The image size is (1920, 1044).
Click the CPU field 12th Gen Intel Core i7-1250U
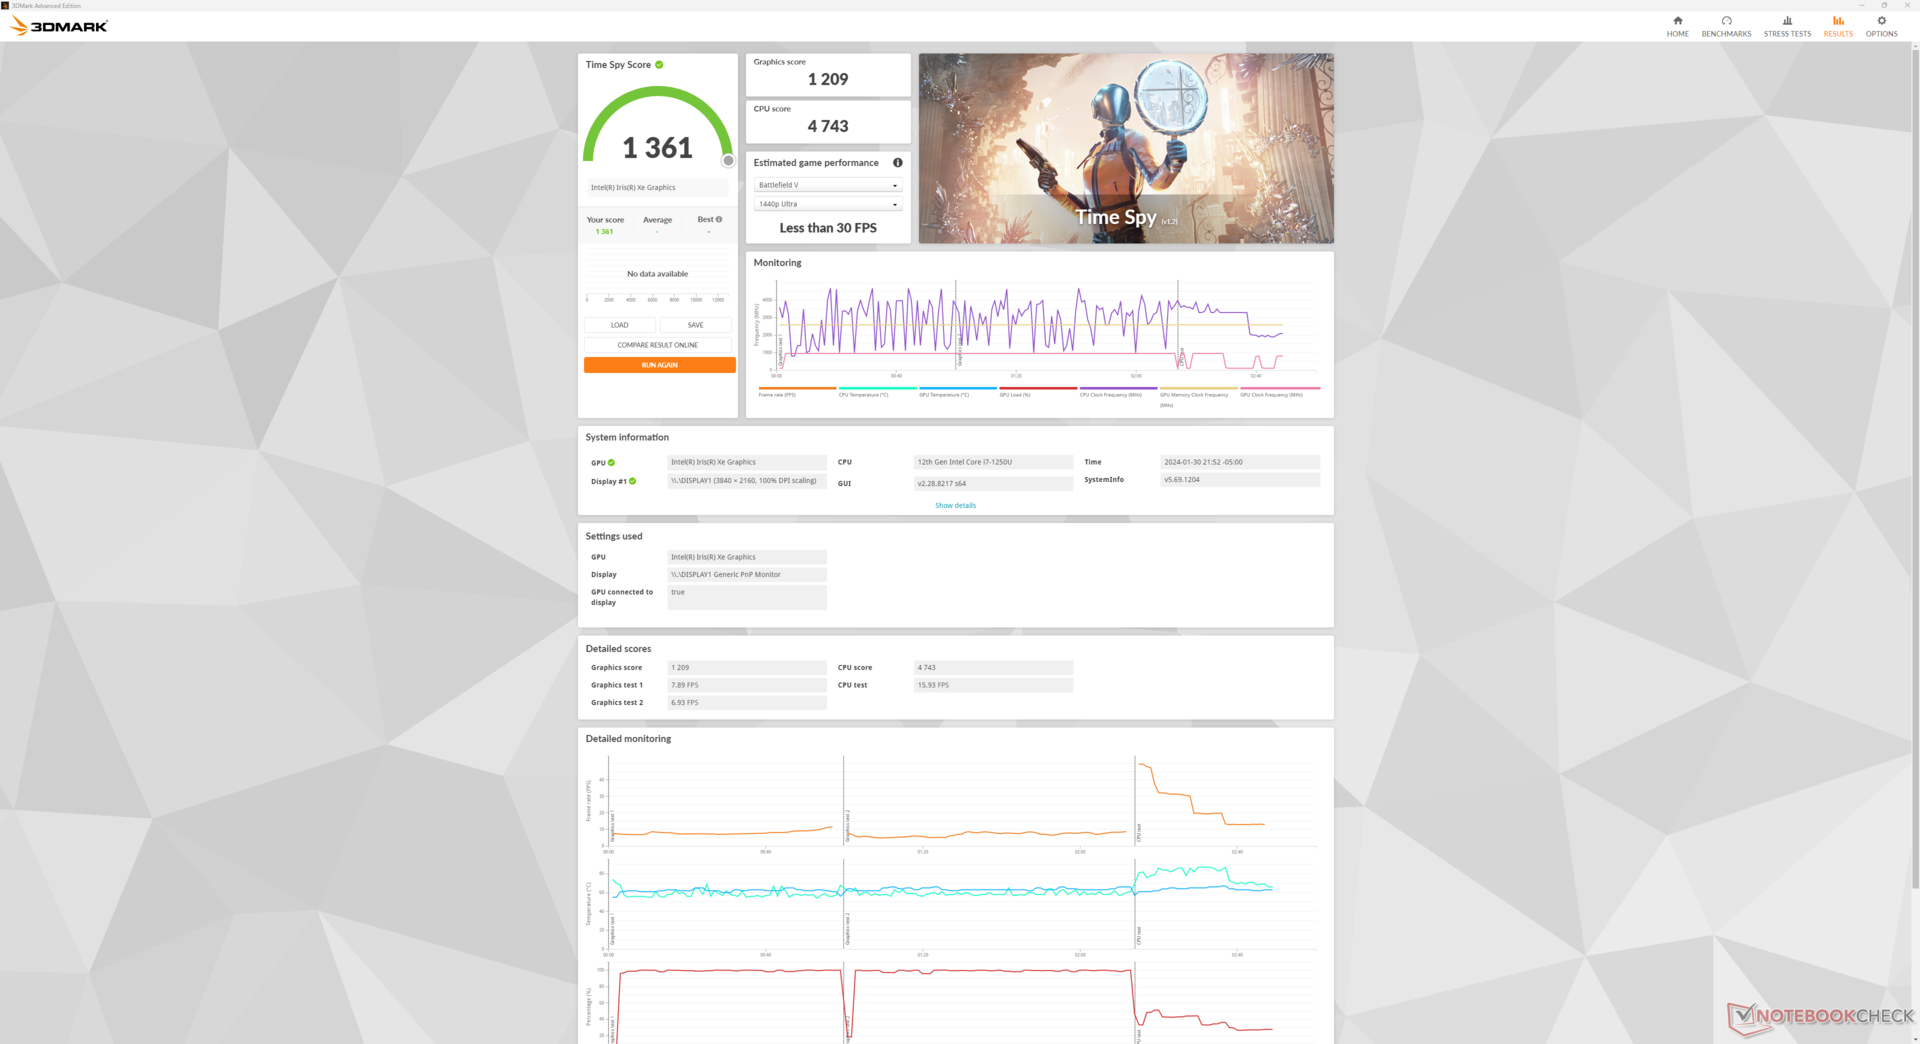994,463
